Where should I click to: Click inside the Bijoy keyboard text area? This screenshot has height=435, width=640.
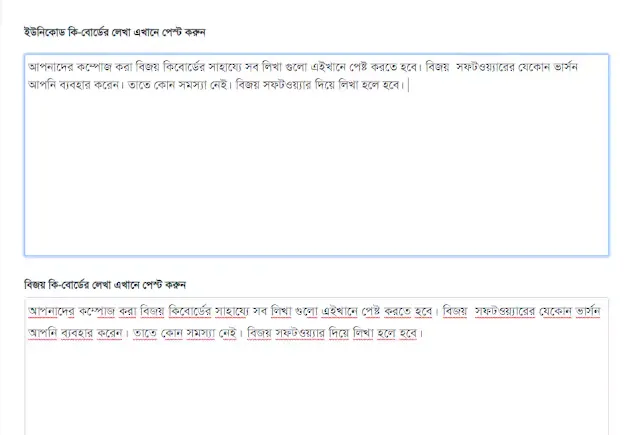[x=316, y=366]
